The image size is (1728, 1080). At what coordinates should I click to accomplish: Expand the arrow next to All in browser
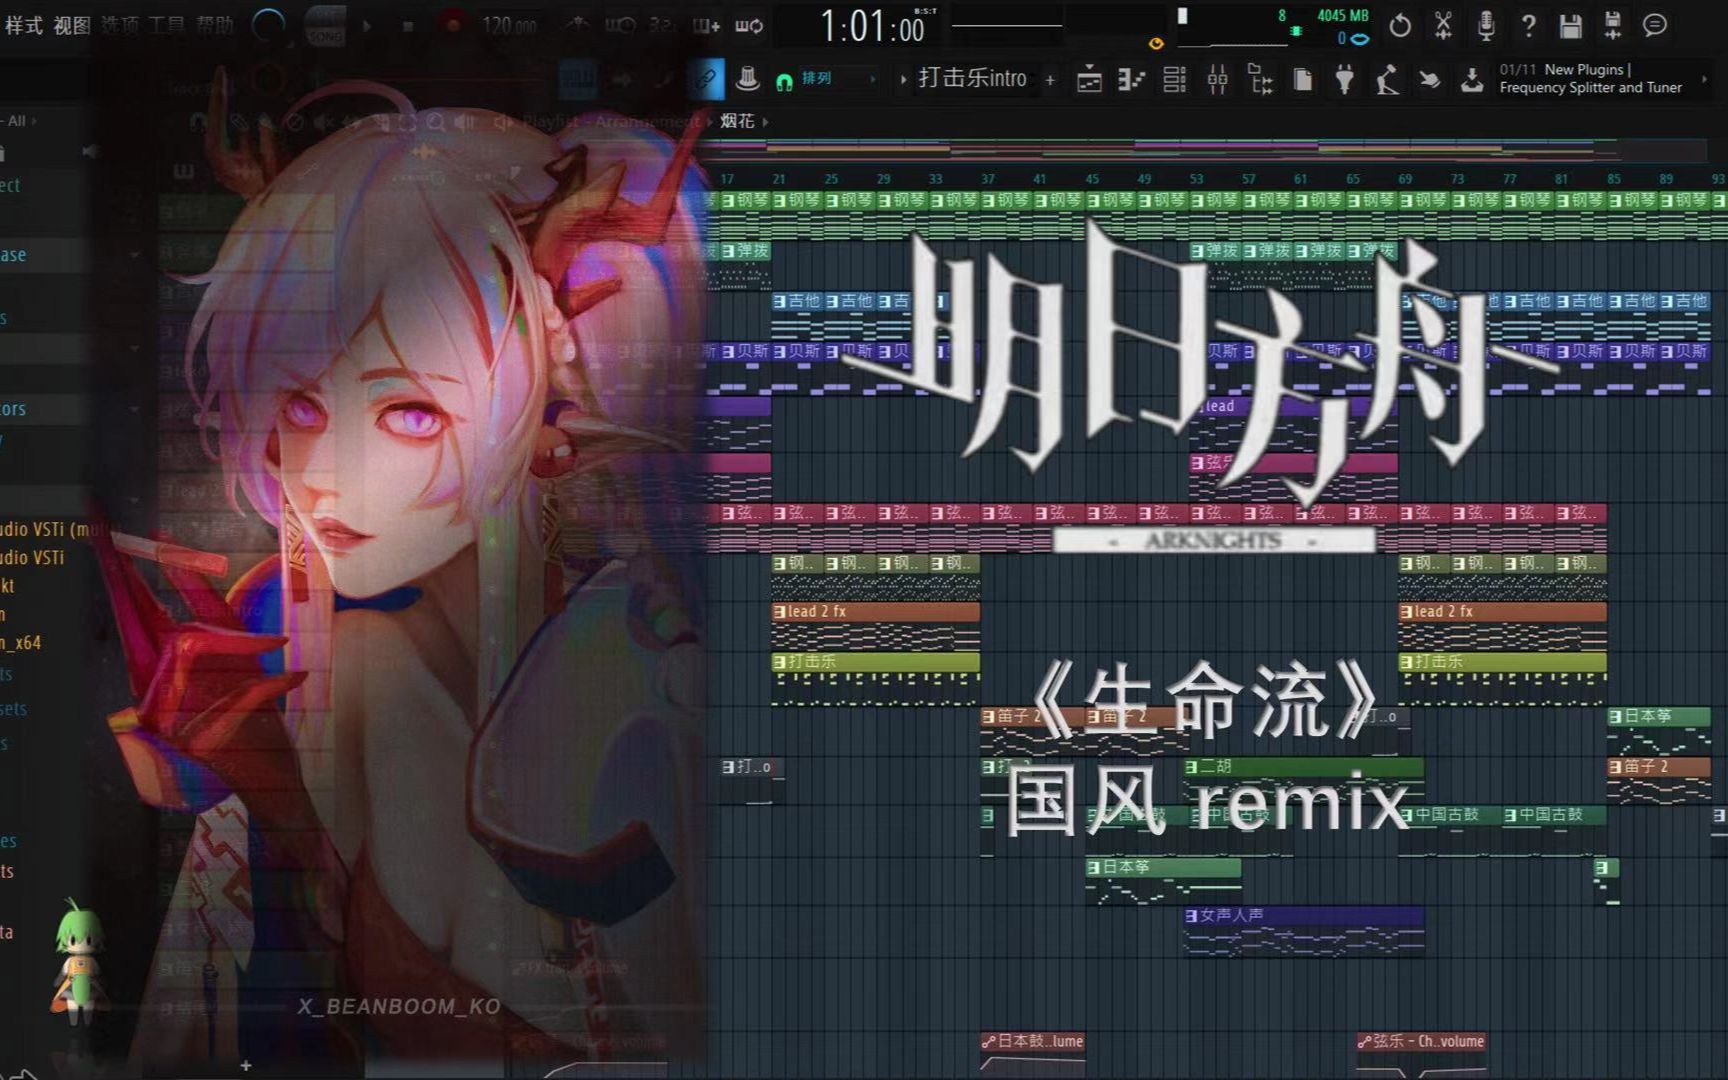(x=35, y=121)
